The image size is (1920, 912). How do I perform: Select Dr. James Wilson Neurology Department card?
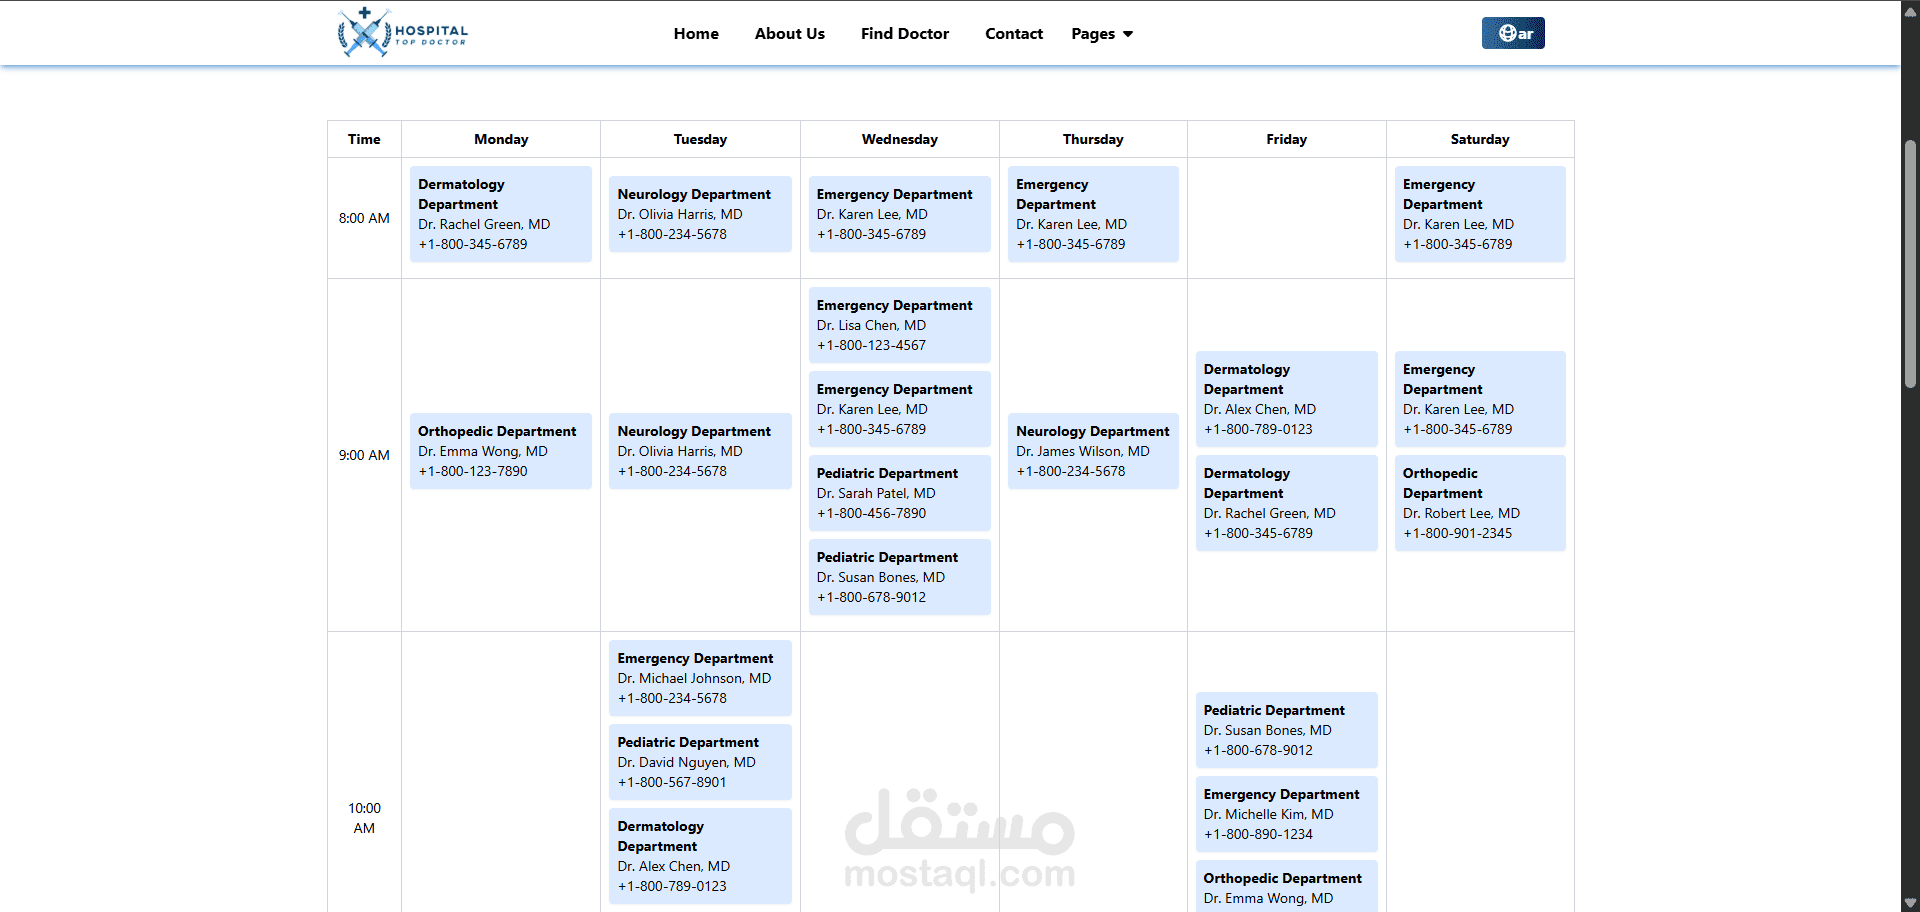(x=1093, y=451)
